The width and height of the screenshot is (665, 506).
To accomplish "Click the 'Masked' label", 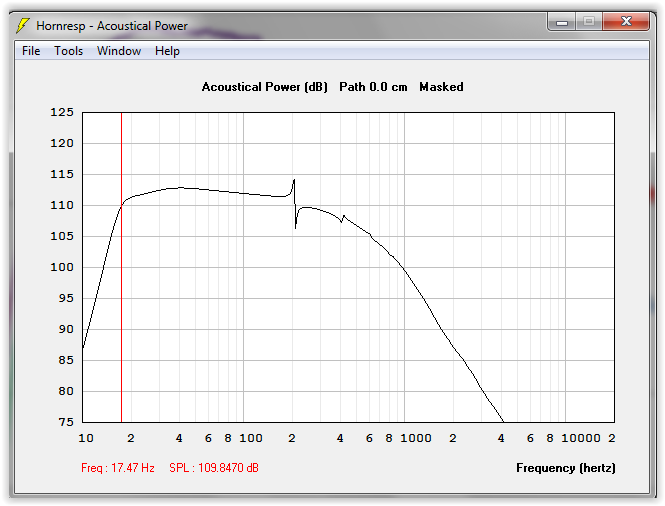I will point(441,87).
